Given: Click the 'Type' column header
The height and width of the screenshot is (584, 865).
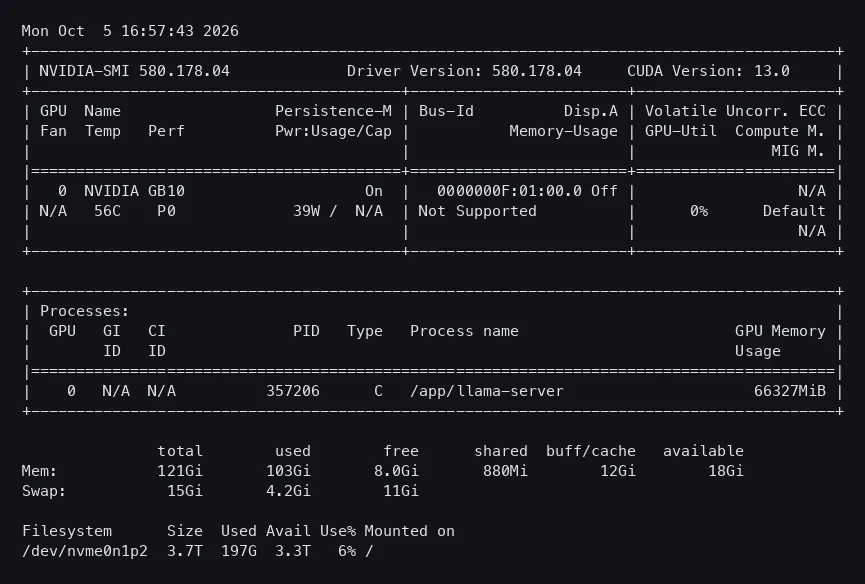Looking at the screenshot, I should coord(365,331).
